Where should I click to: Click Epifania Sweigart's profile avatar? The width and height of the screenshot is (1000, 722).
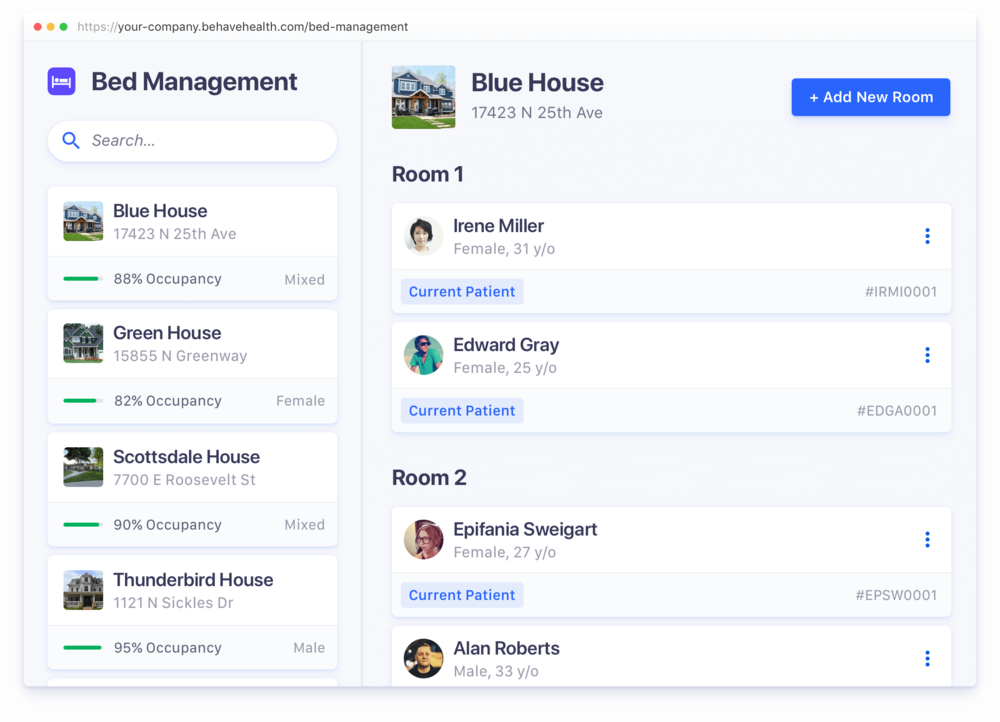pyautogui.click(x=423, y=540)
